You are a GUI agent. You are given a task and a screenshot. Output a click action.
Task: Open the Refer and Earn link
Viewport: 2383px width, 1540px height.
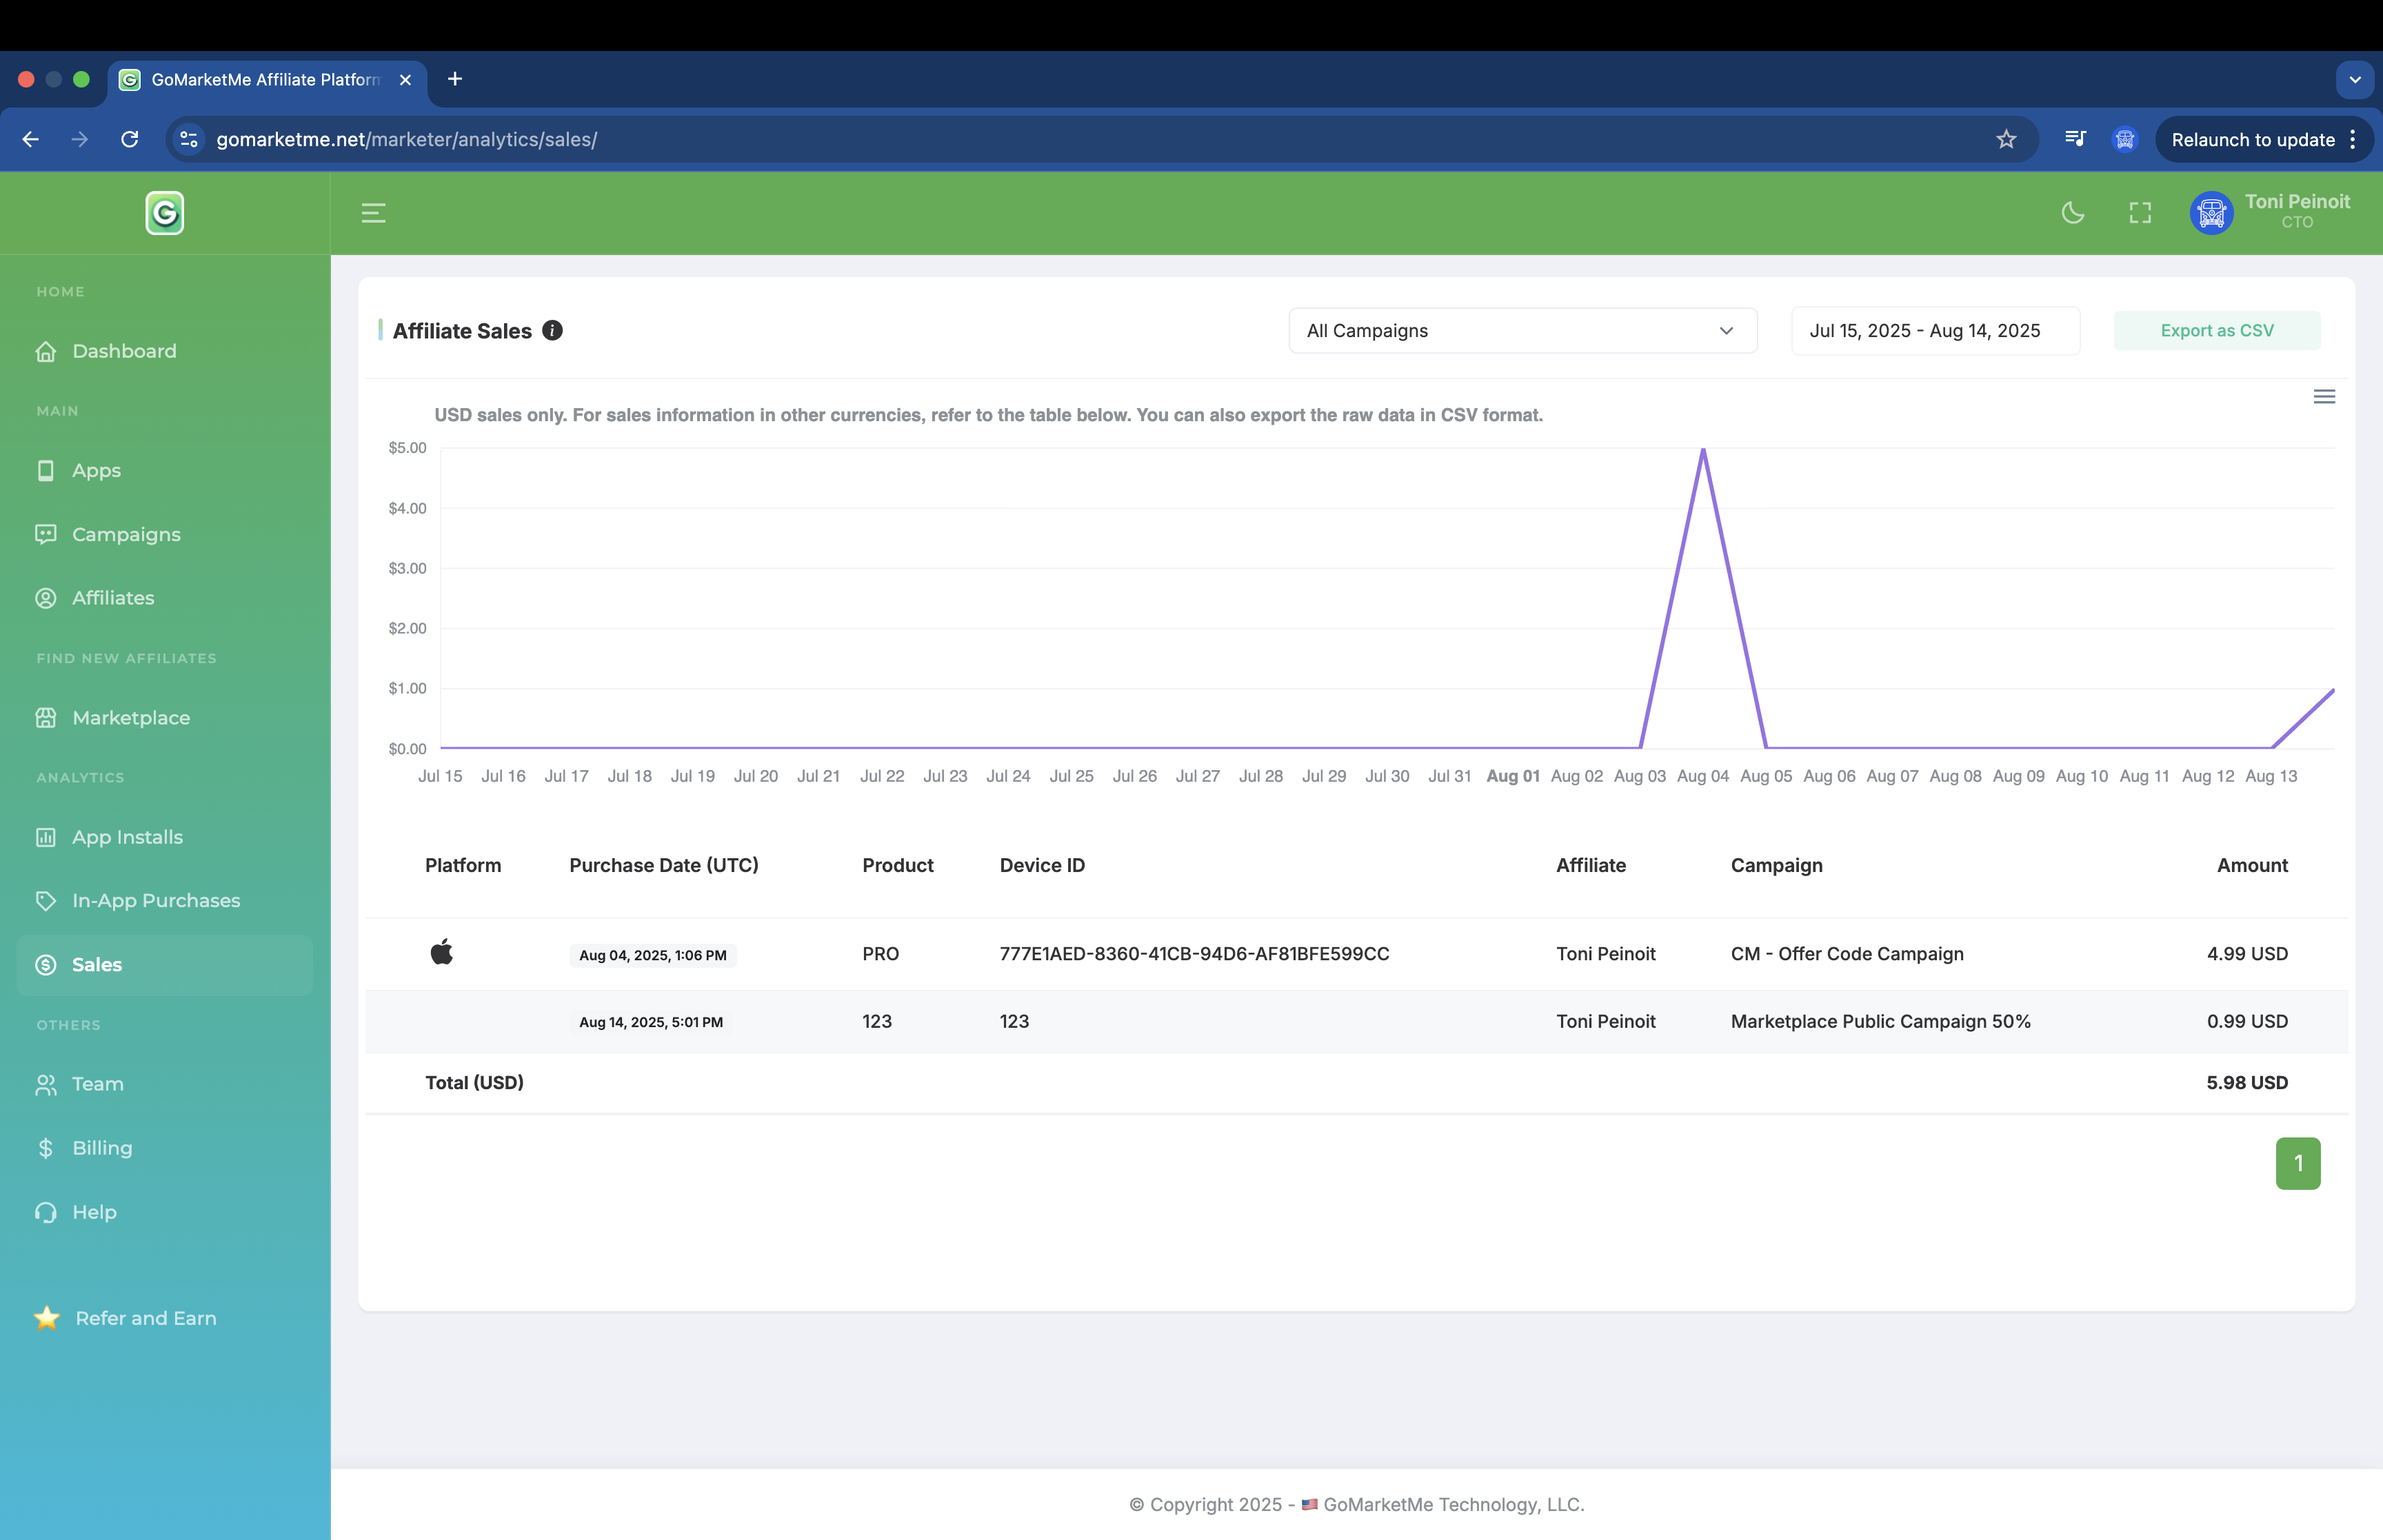145,1318
